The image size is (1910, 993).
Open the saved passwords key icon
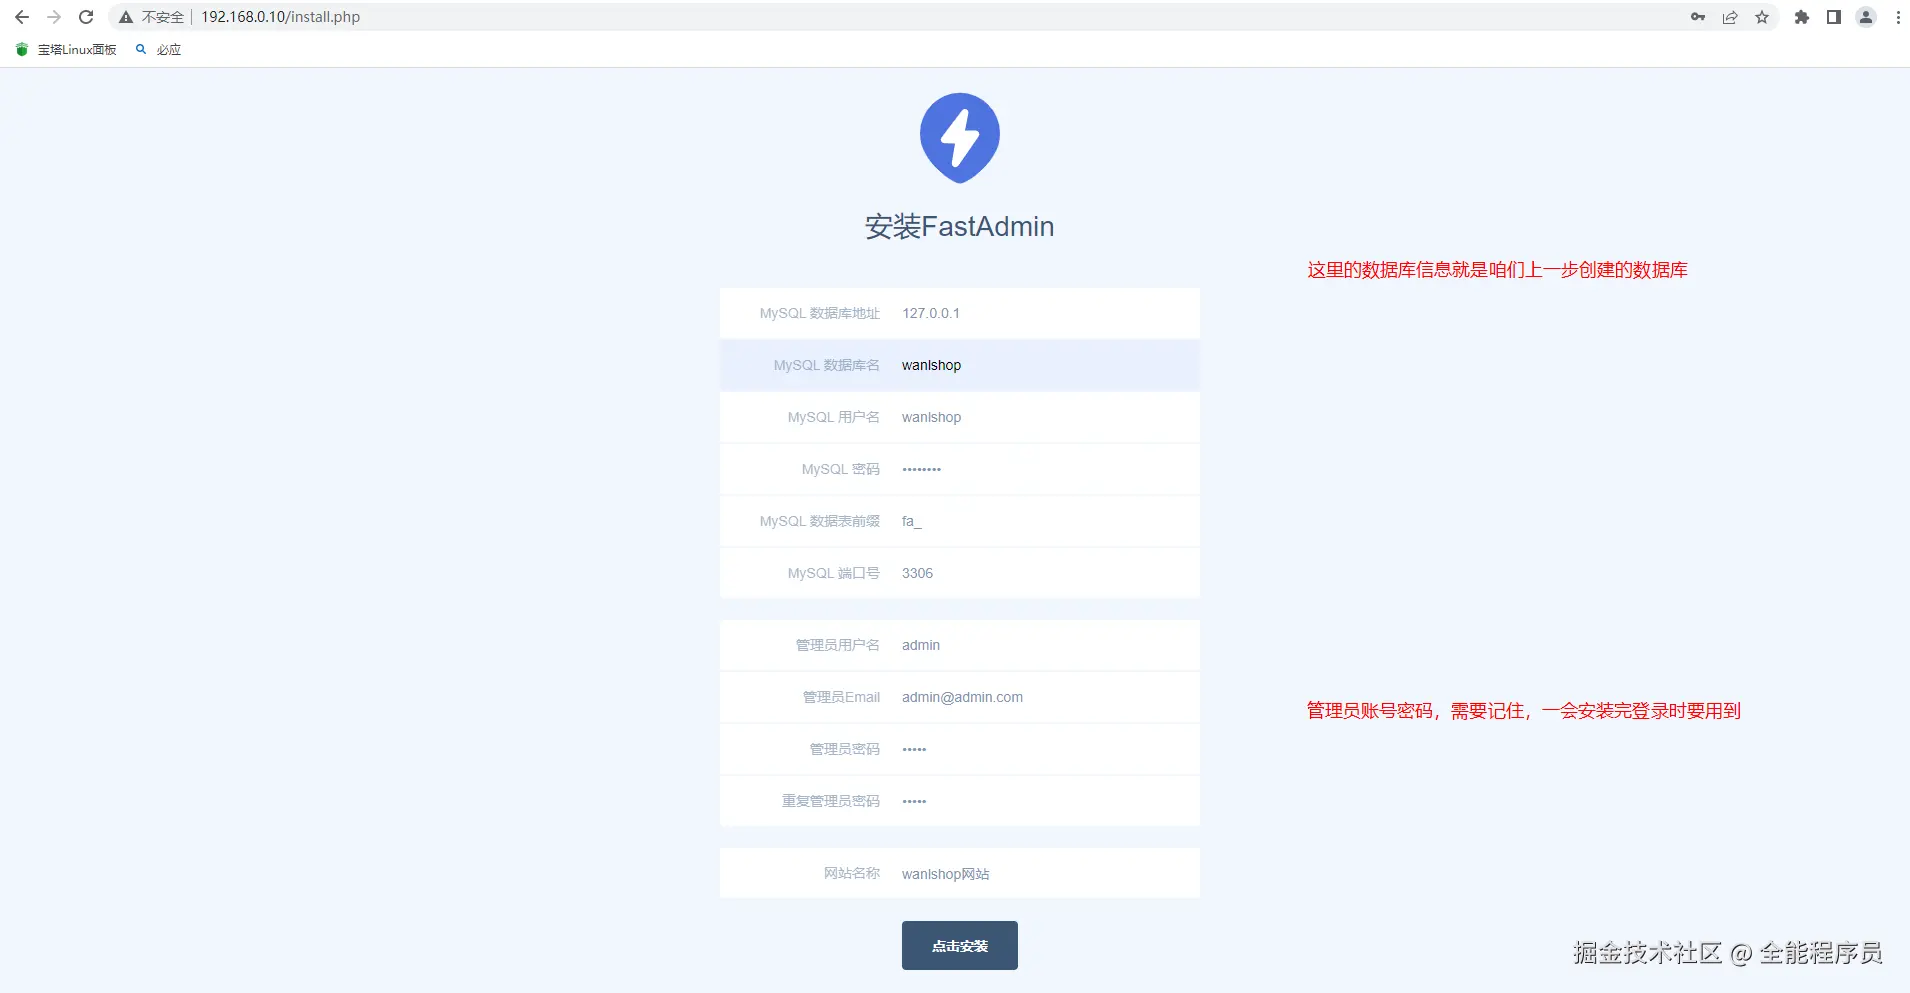1698,17
